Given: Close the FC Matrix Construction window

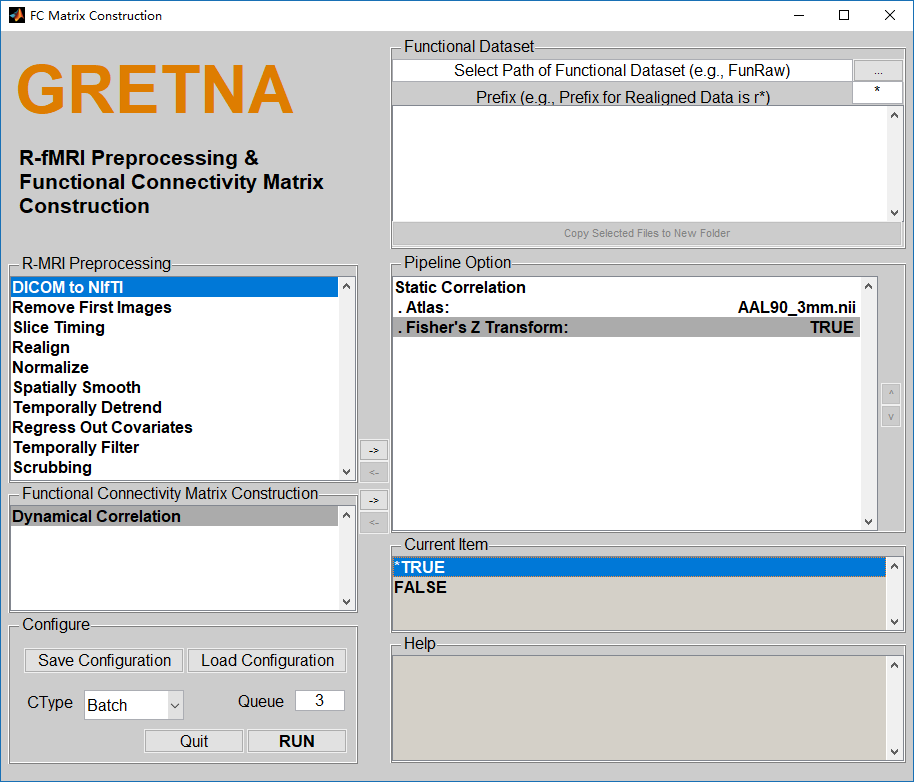Looking at the screenshot, I should tap(890, 15).
